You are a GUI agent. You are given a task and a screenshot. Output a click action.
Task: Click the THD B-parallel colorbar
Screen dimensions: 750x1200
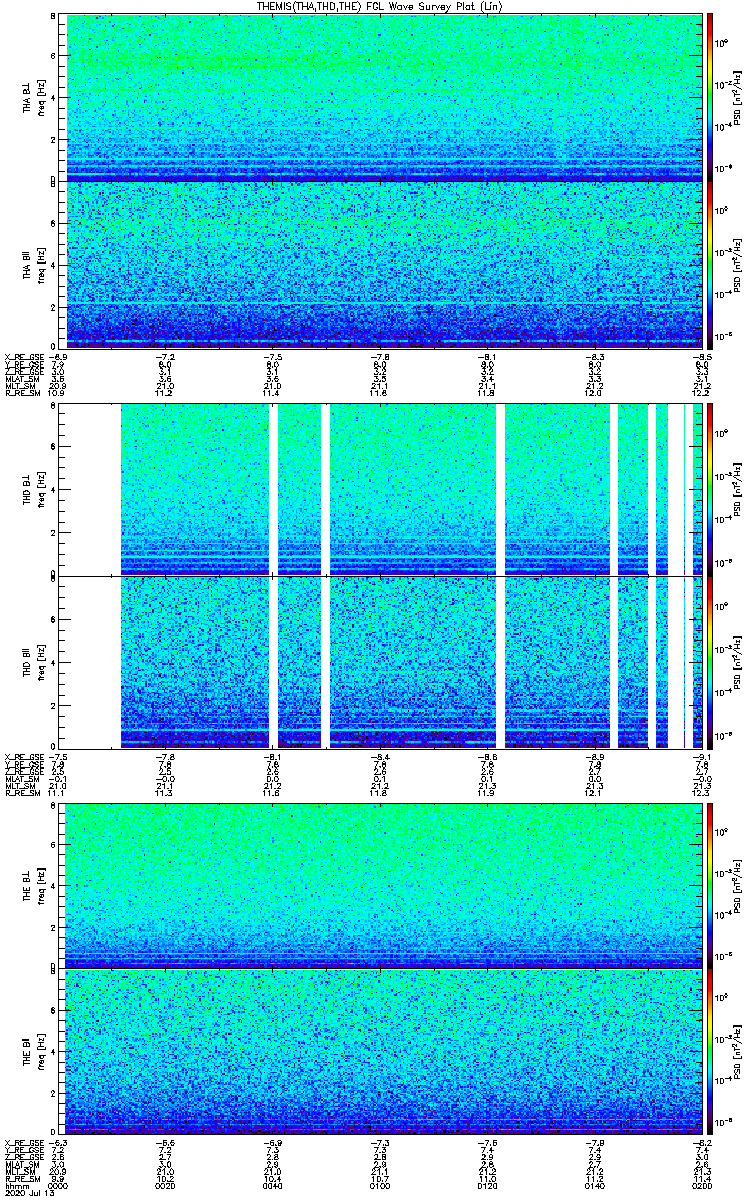coord(709,662)
